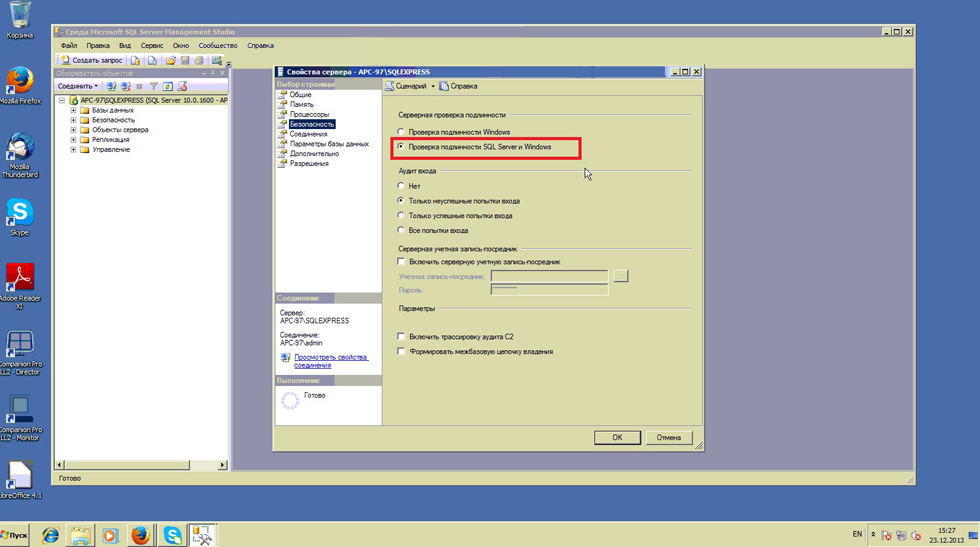Click the refresh icon in Object Explorer toolbar
This screenshot has height=547, width=980.
(x=168, y=86)
